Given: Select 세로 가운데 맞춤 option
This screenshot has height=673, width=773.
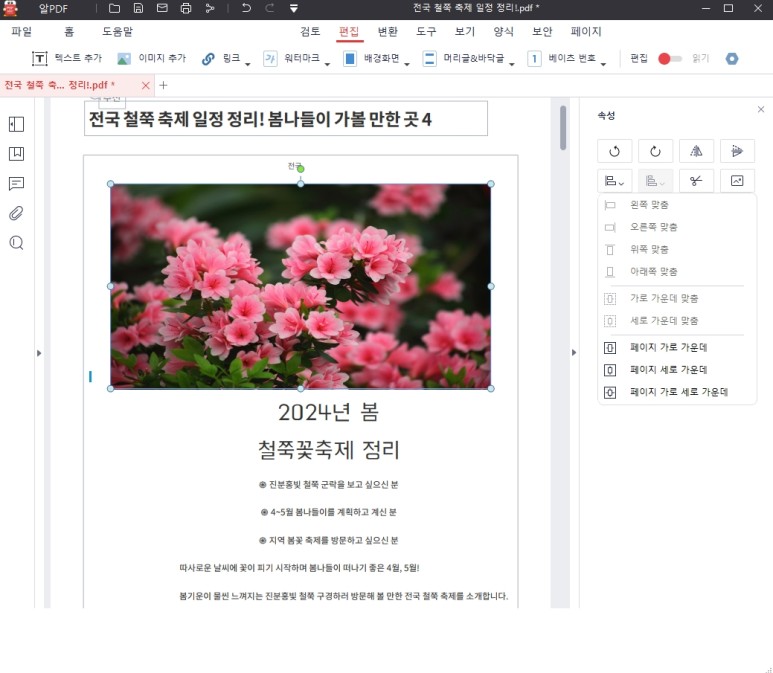Looking at the screenshot, I should (676, 320).
